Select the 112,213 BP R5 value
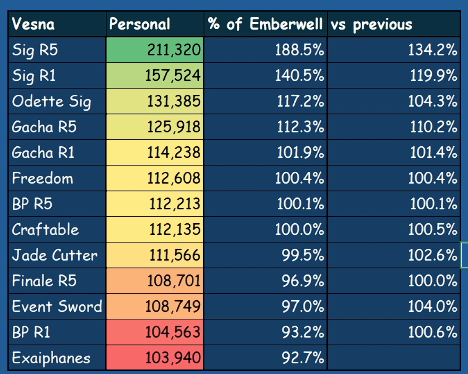The width and height of the screenshot is (468, 374). coord(155,204)
